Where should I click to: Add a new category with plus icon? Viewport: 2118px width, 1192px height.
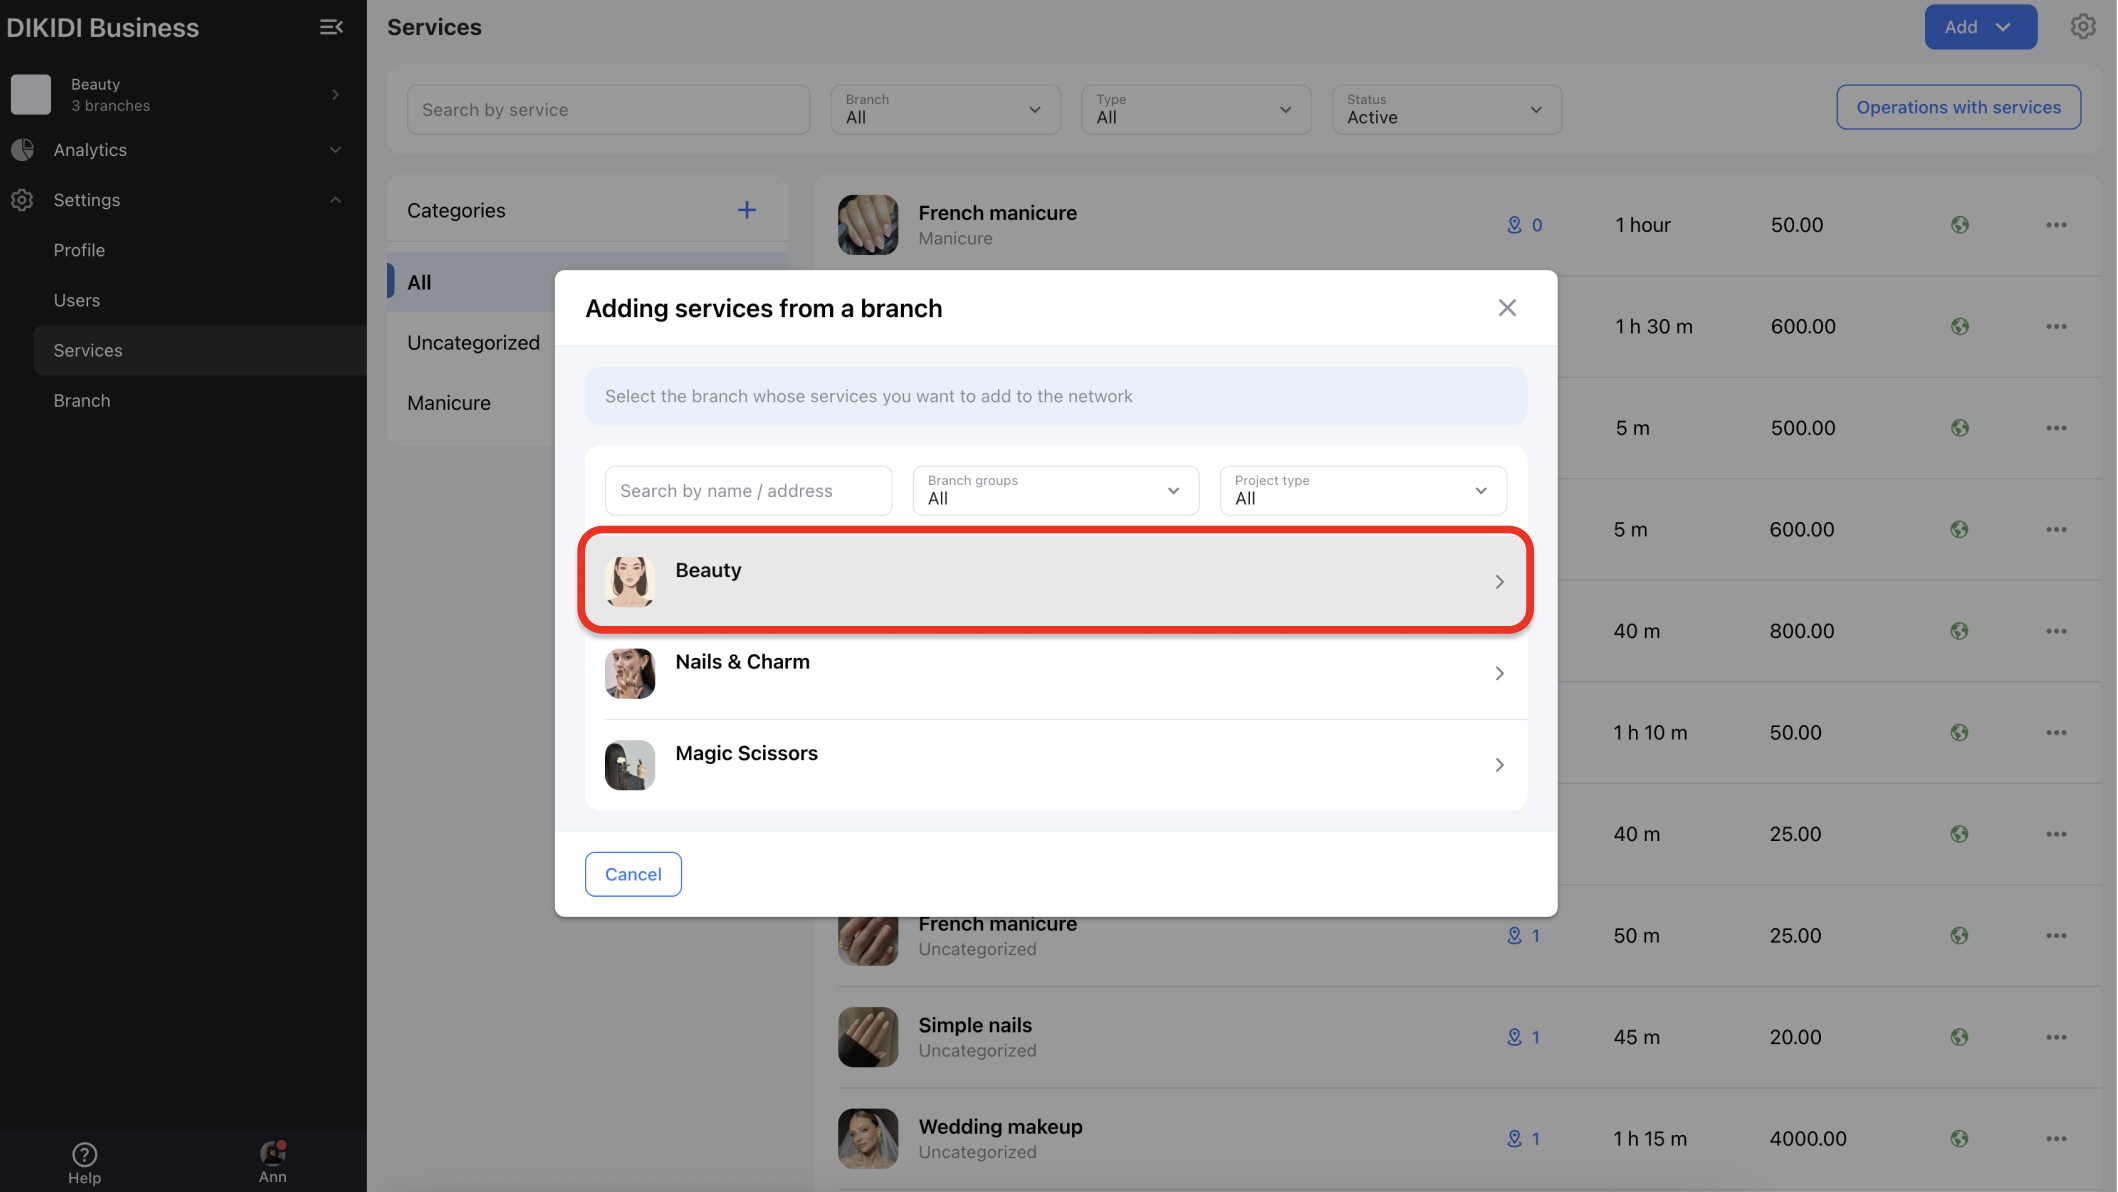(x=746, y=210)
